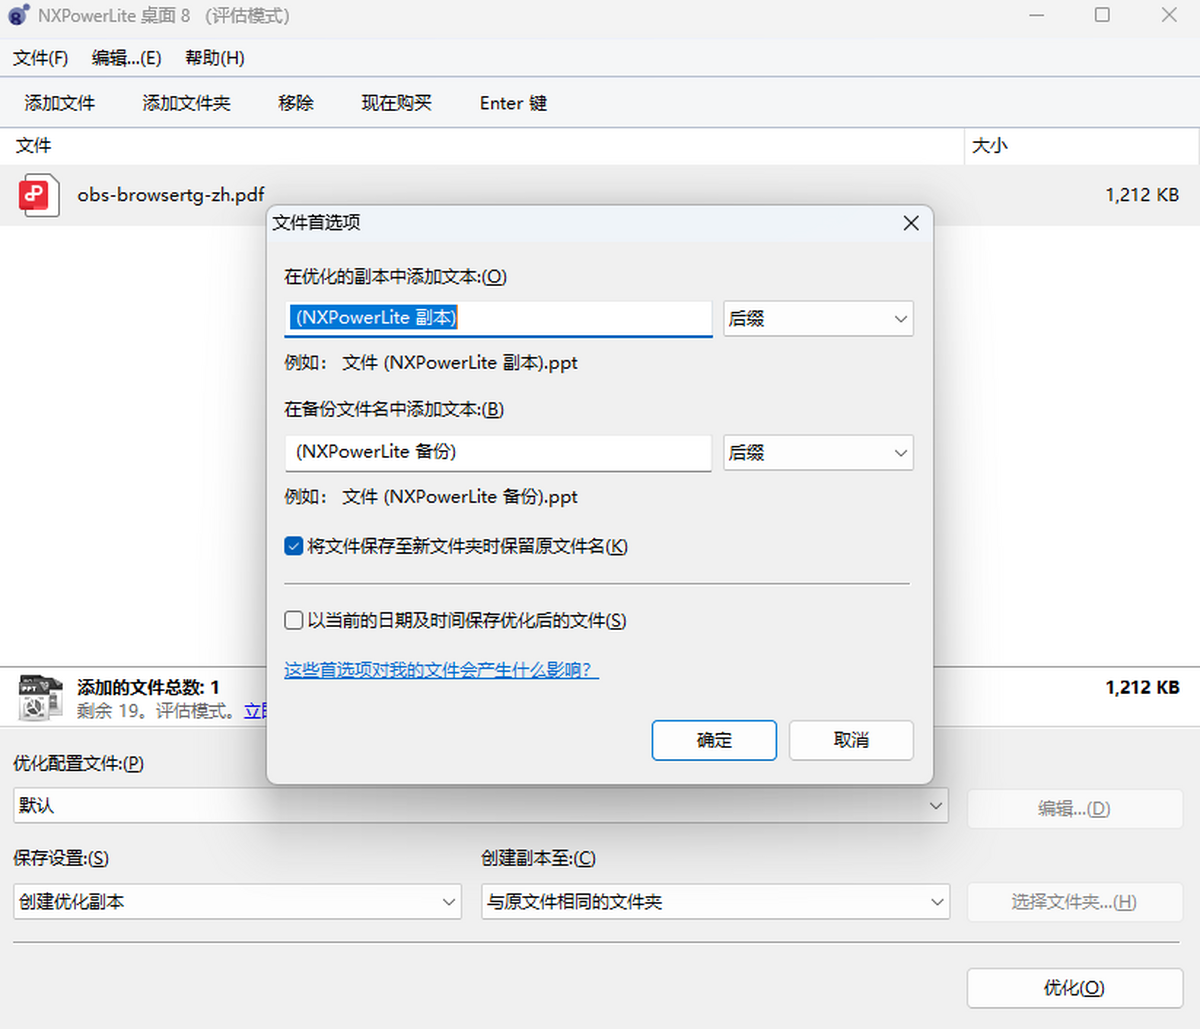Expand the 与原文件相同的文件夹 dropdown
The width and height of the screenshot is (1200, 1029).
click(x=714, y=902)
